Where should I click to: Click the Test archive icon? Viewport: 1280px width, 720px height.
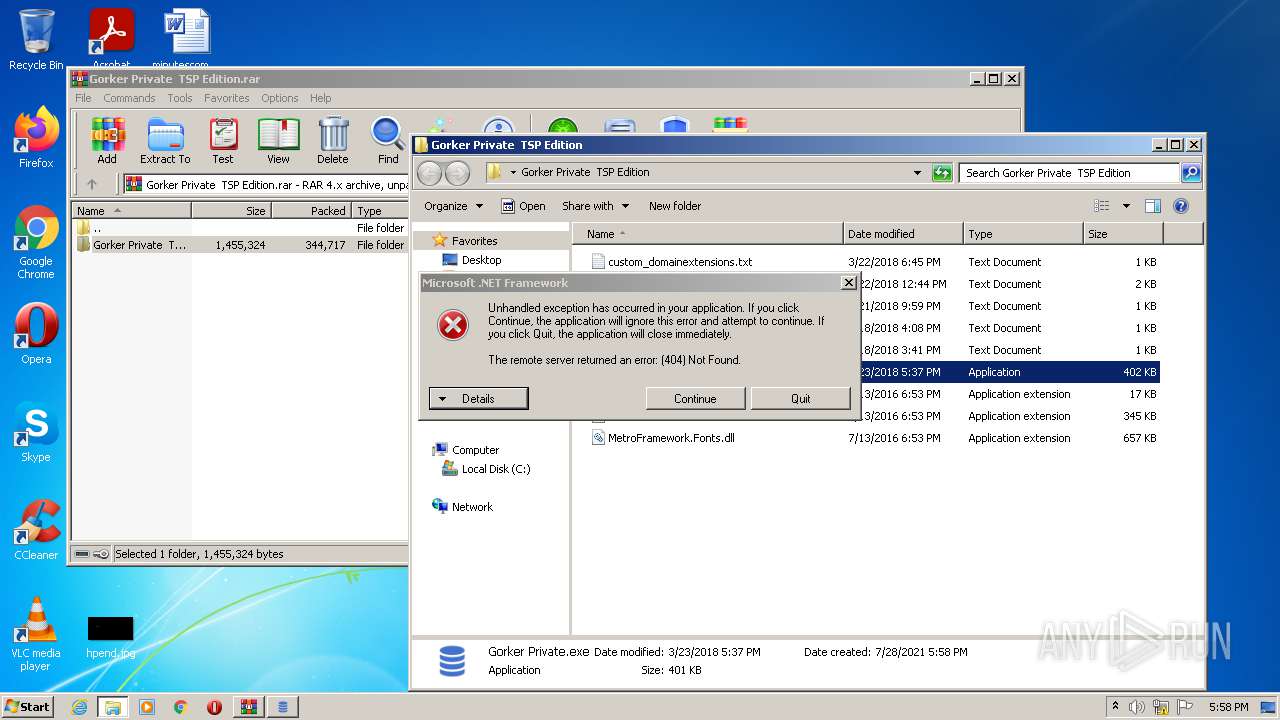point(223,141)
